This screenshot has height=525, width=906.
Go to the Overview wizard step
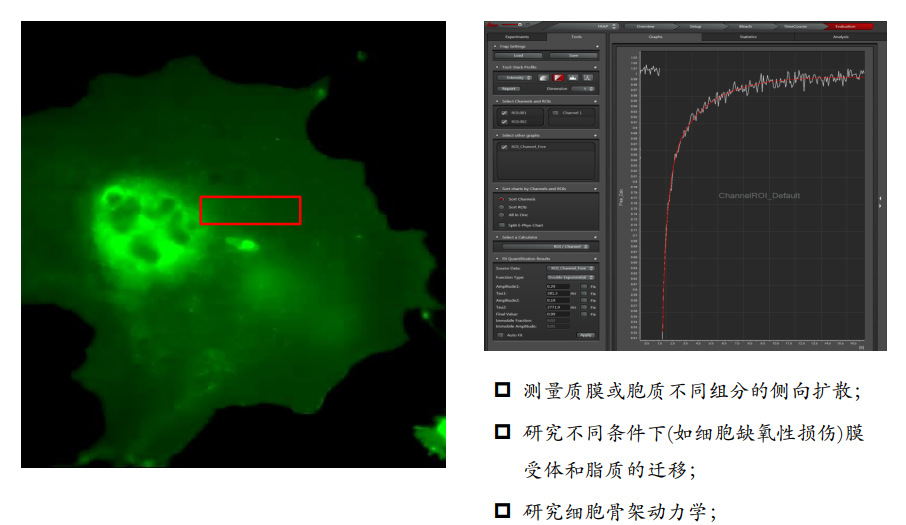tap(645, 26)
